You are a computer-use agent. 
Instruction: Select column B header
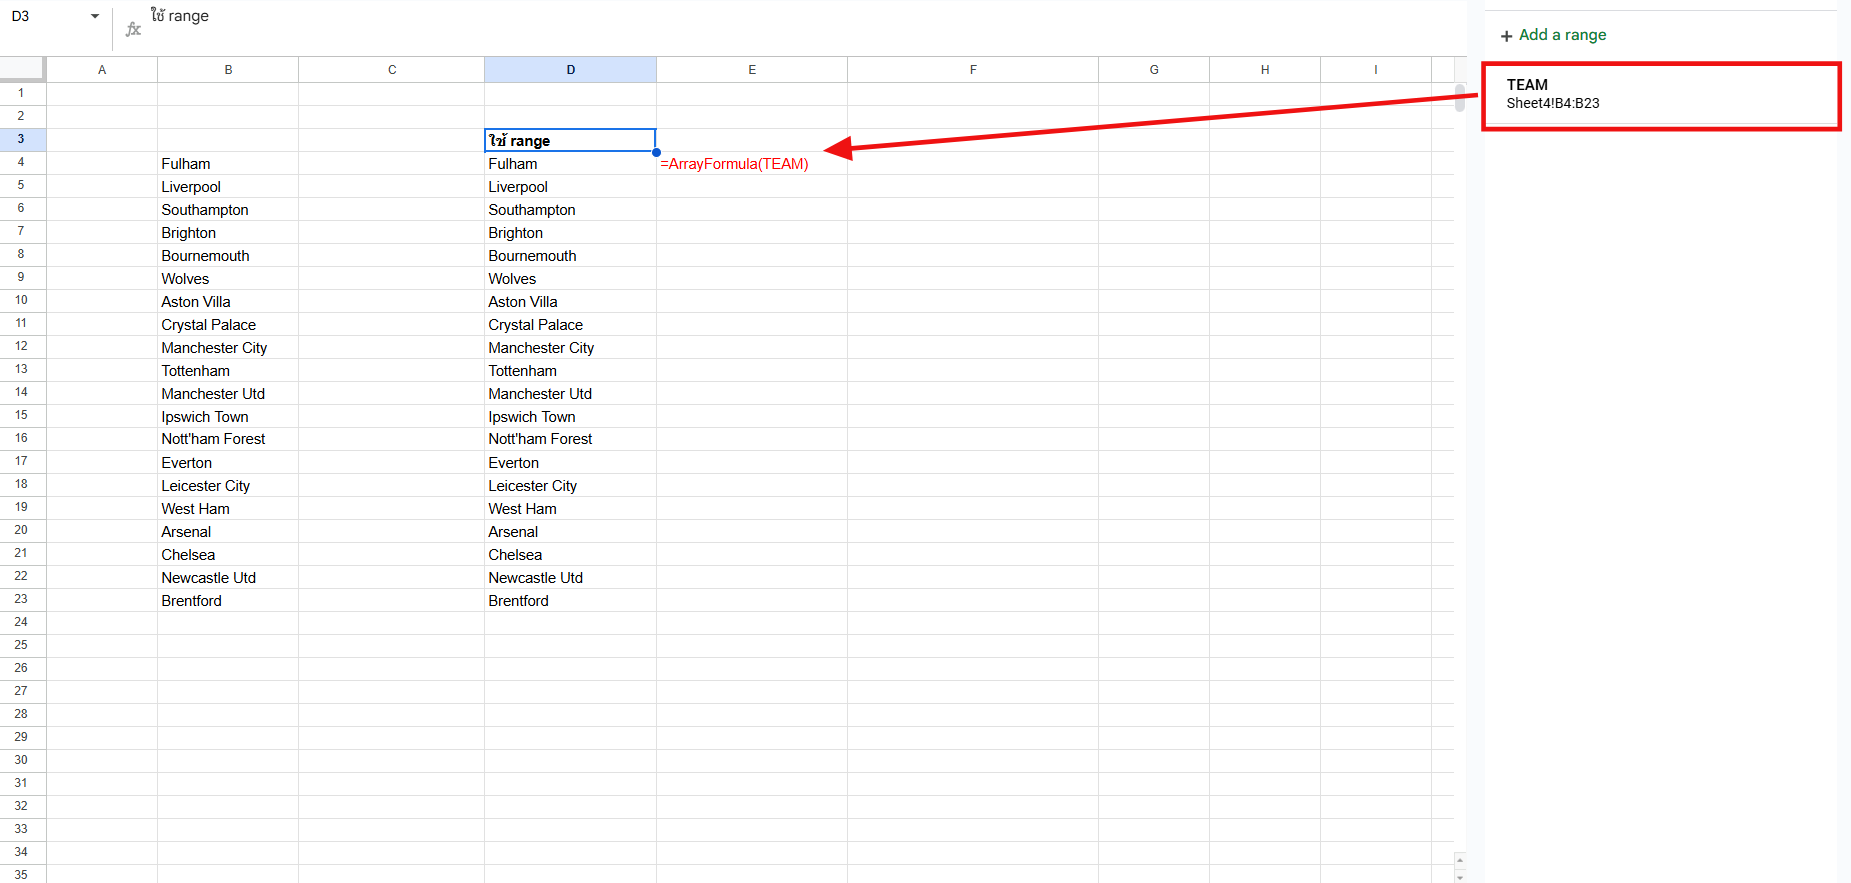tap(228, 70)
